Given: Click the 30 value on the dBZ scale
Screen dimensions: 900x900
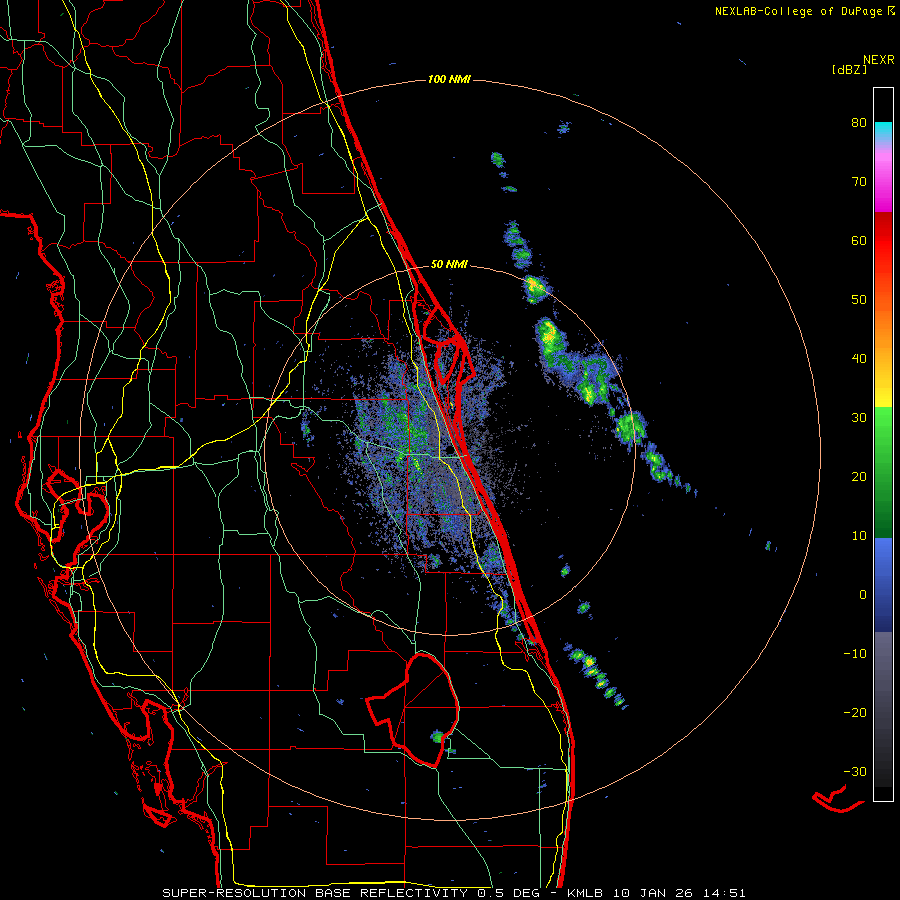Looking at the screenshot, I should coord(859,417).
